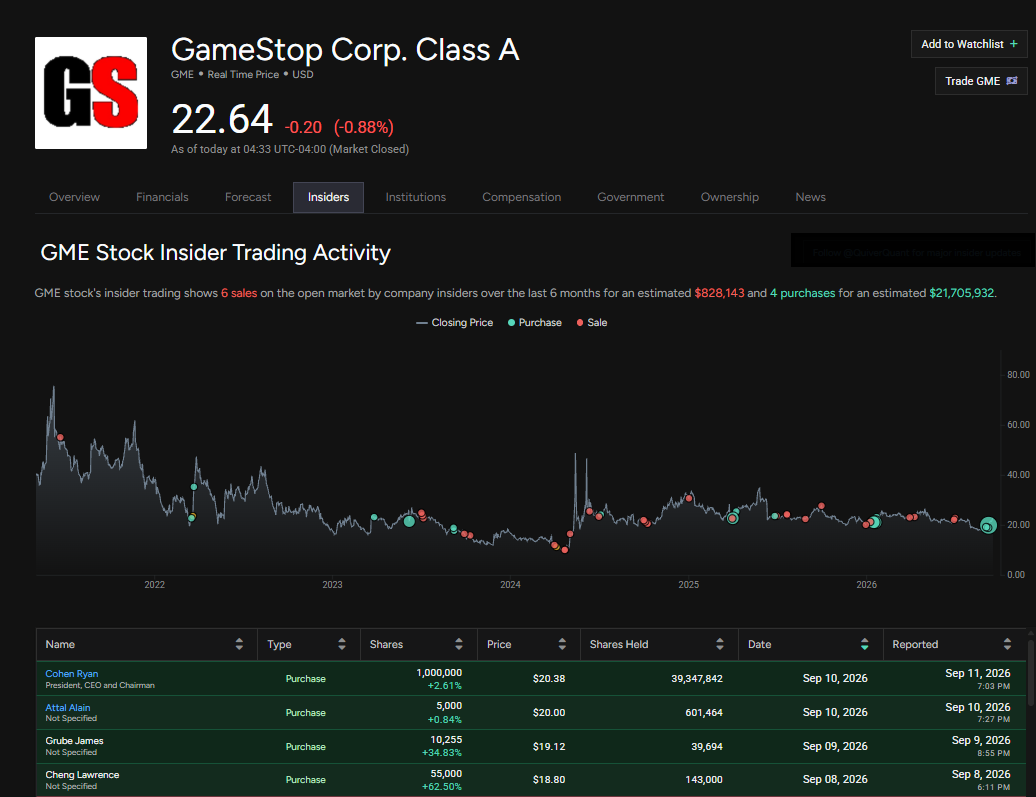Click the 4 purchases text in summary
The width and height of the screenshot is (1036, 797).
tap(802, 293)
